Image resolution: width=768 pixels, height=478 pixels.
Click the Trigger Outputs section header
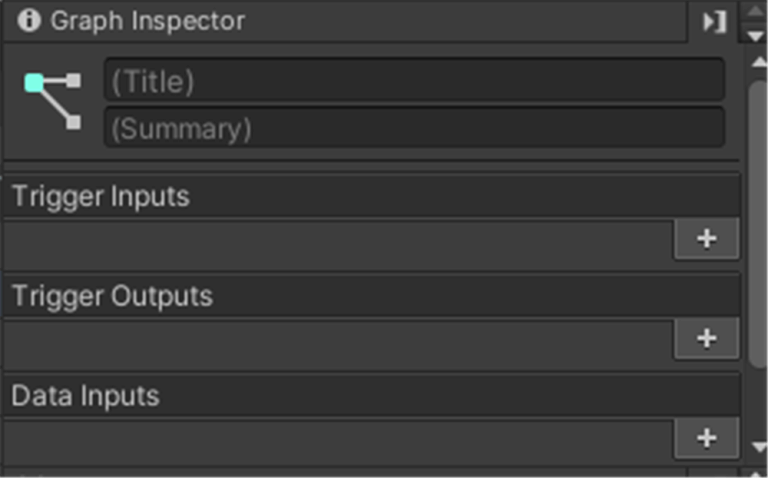(x=371, y=296)
